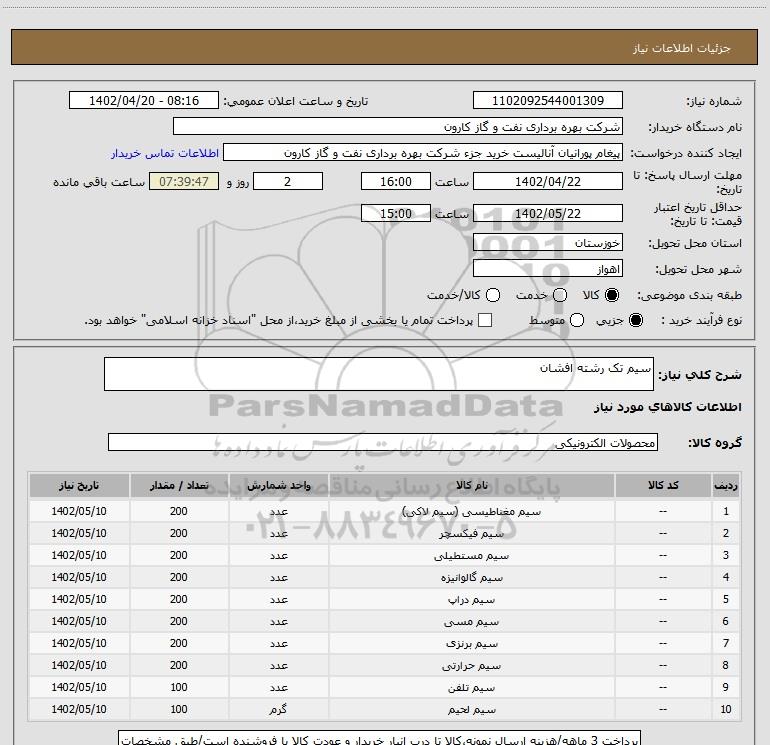Click the response deadline date 1402/04/22
Viewport: 770px width, 745px height.
click(548, 181)
